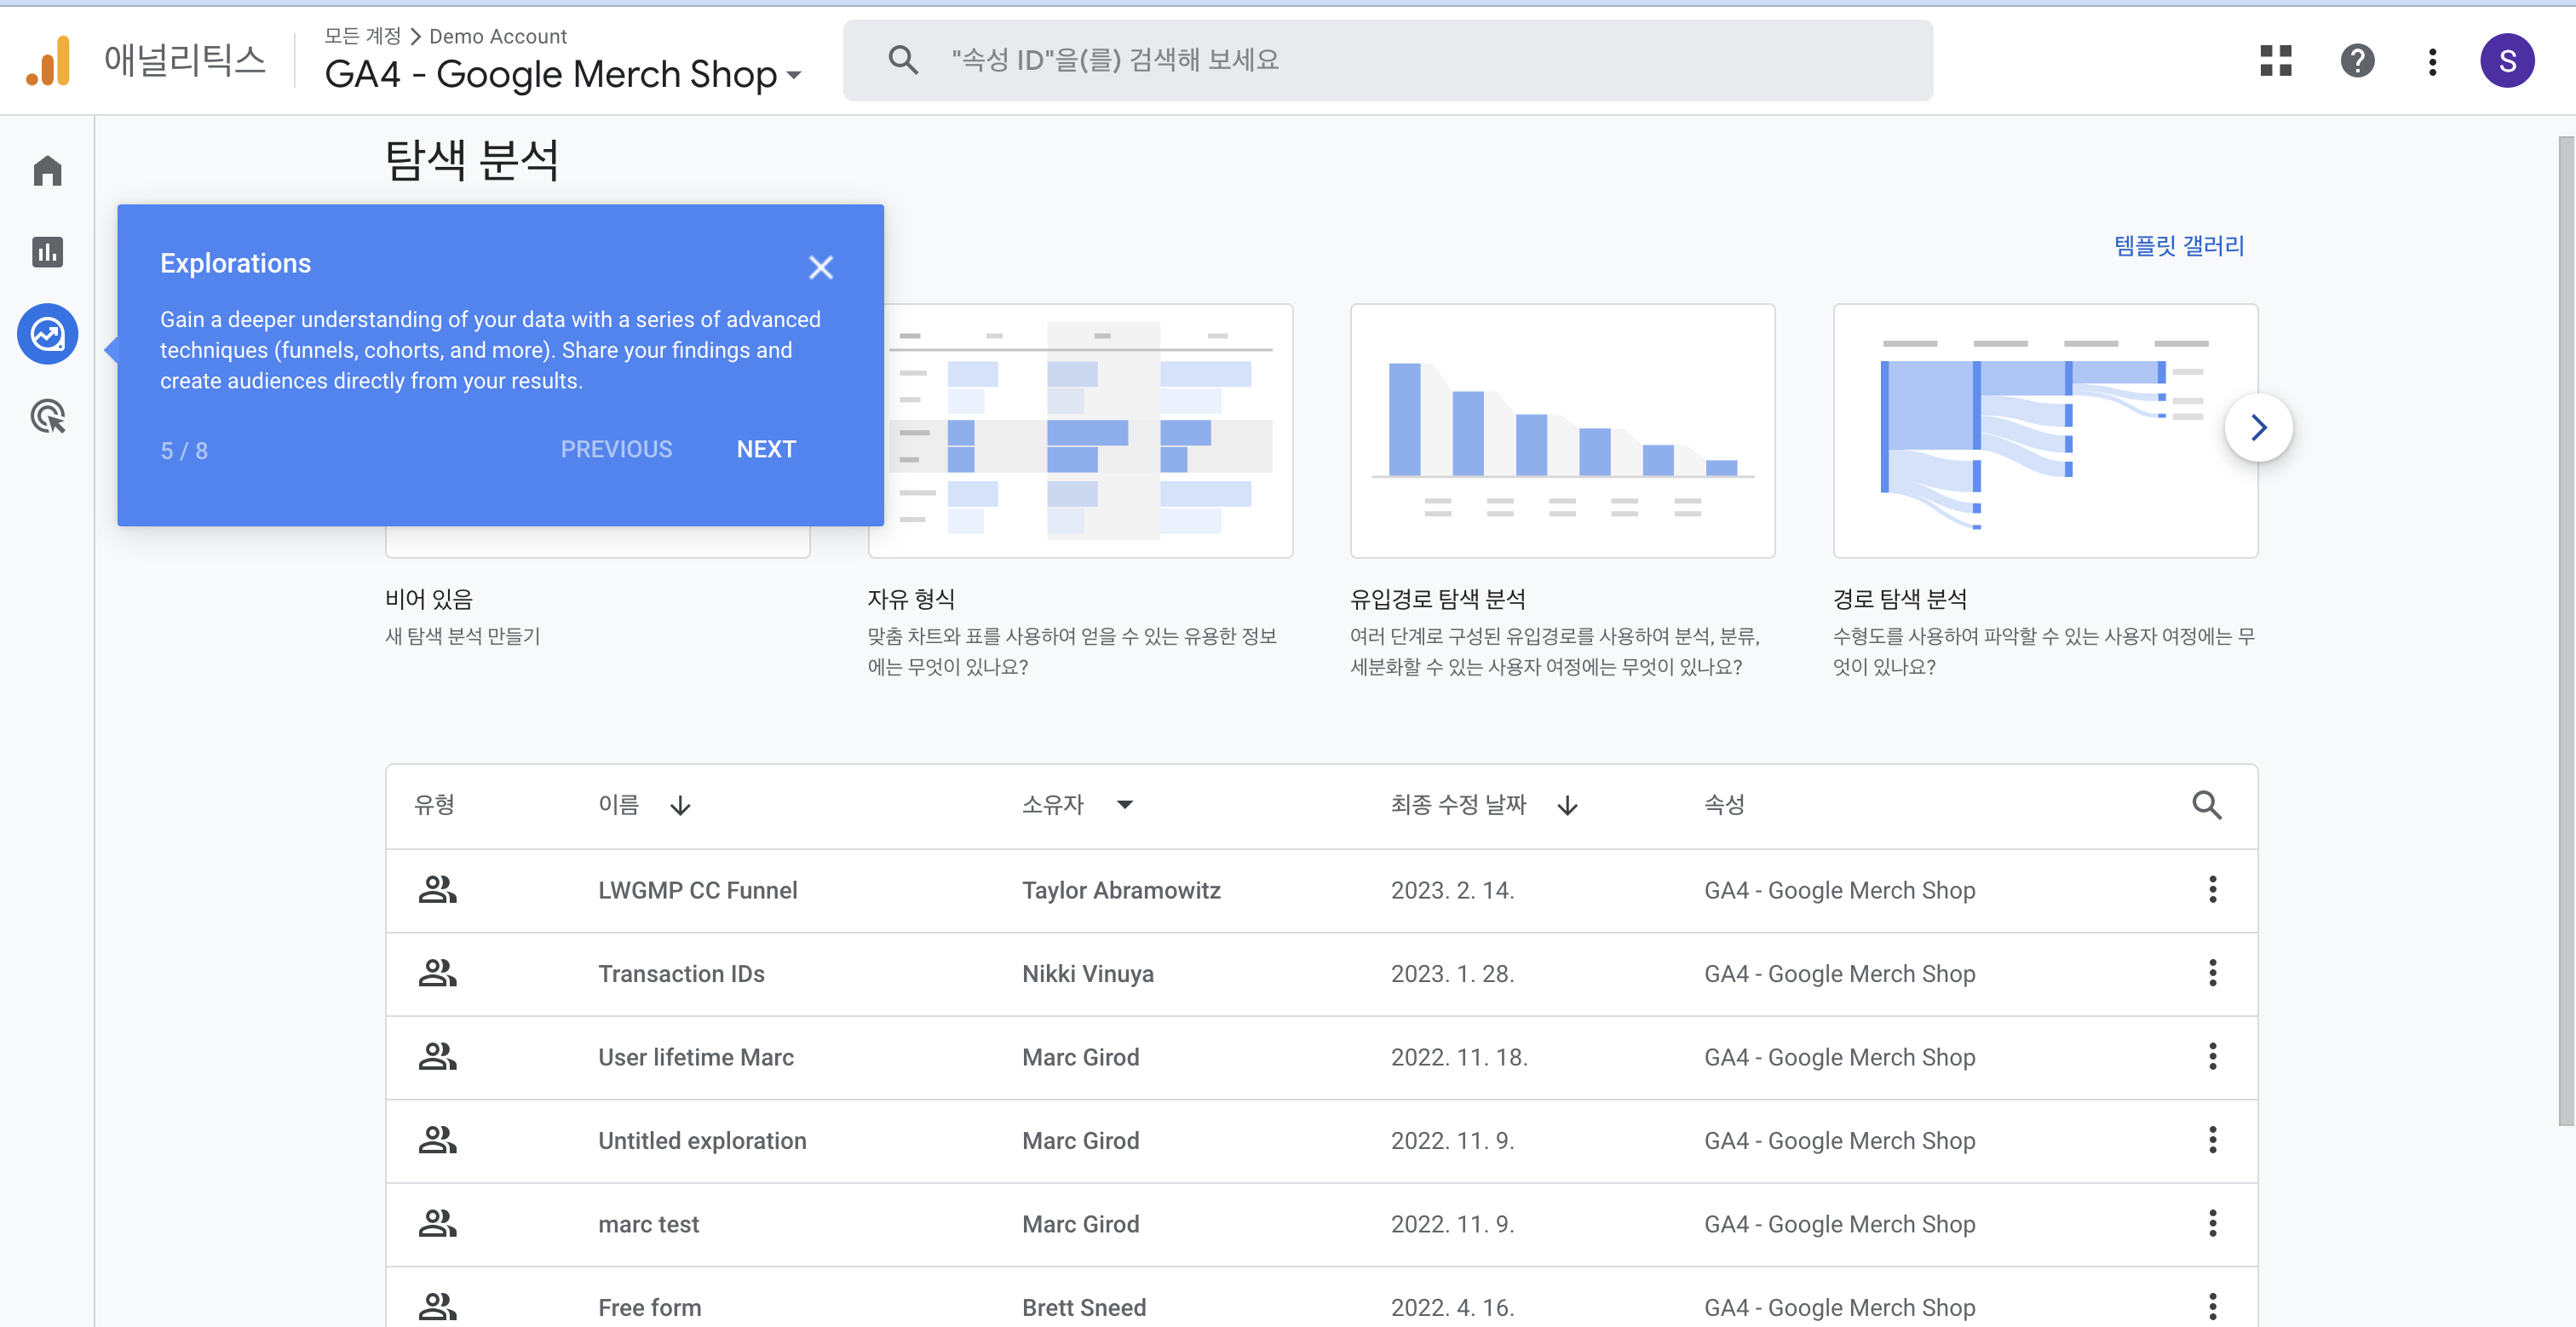Viewport: 2576px width, 1327px height.
Task: Open the 템플릿 갤러리 link
Action: coord(2178,246)
